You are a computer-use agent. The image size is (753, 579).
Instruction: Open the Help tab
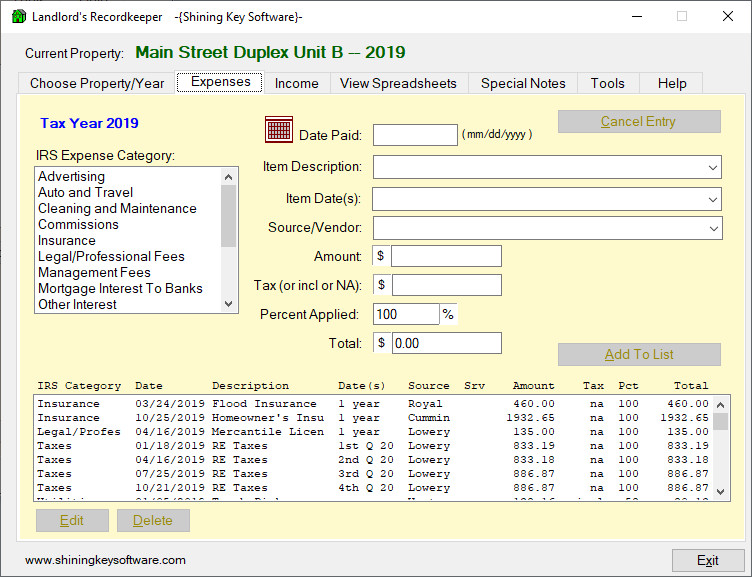pyautogui.click(x=672, y=83)
